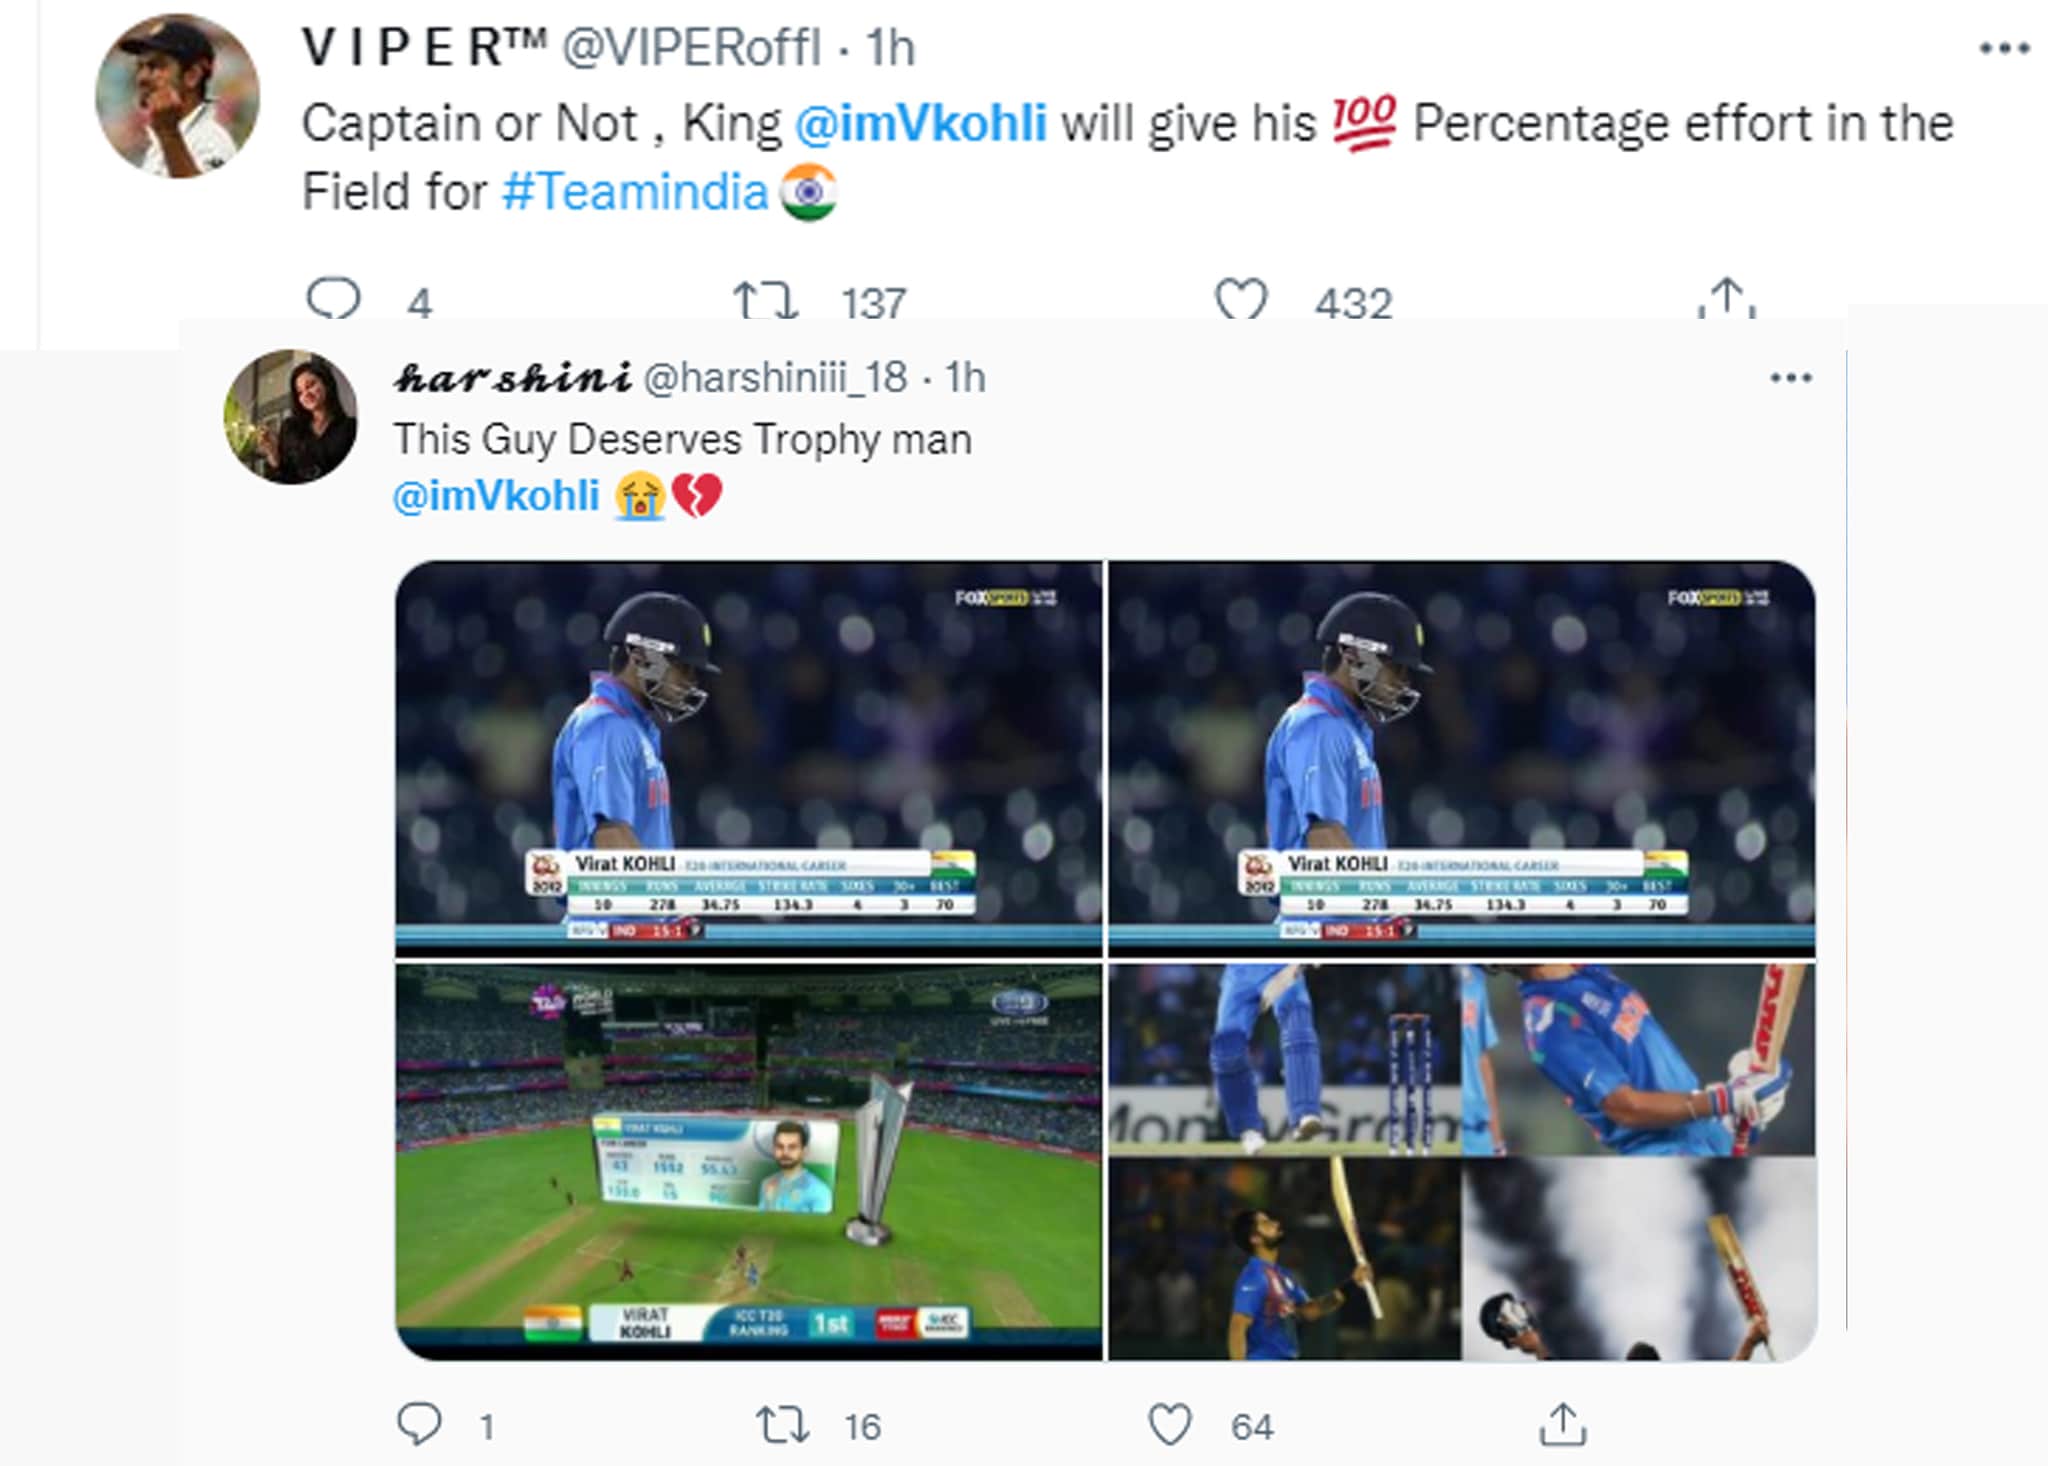Share VIPER's tweet via share icon

[1727, 297]
